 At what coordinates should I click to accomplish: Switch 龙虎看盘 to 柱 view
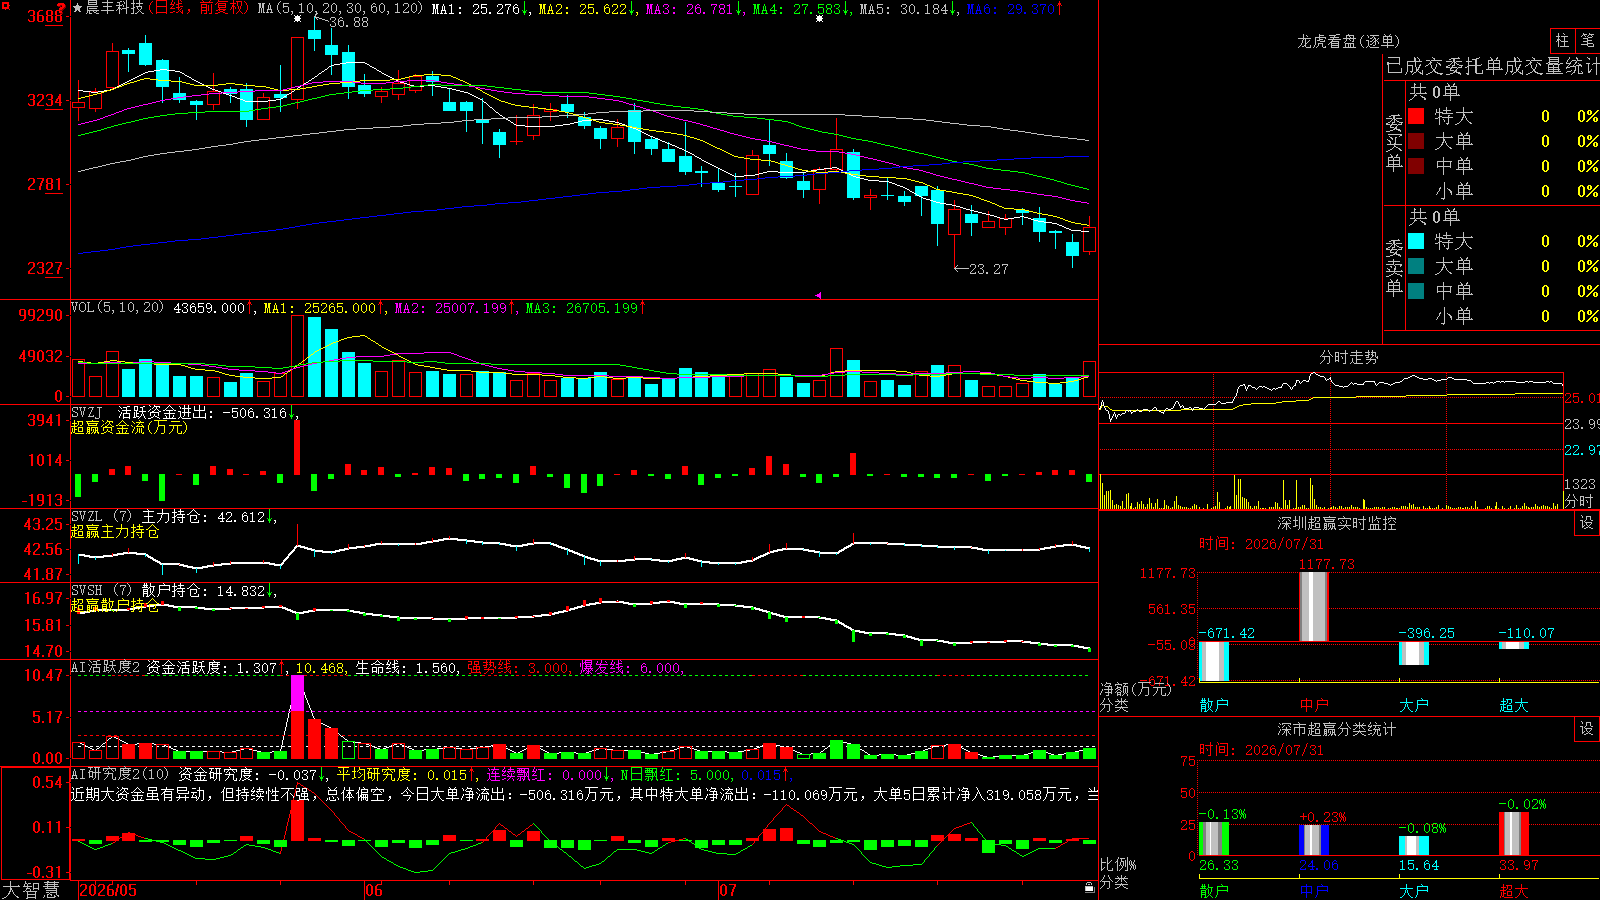(1562, 40)
